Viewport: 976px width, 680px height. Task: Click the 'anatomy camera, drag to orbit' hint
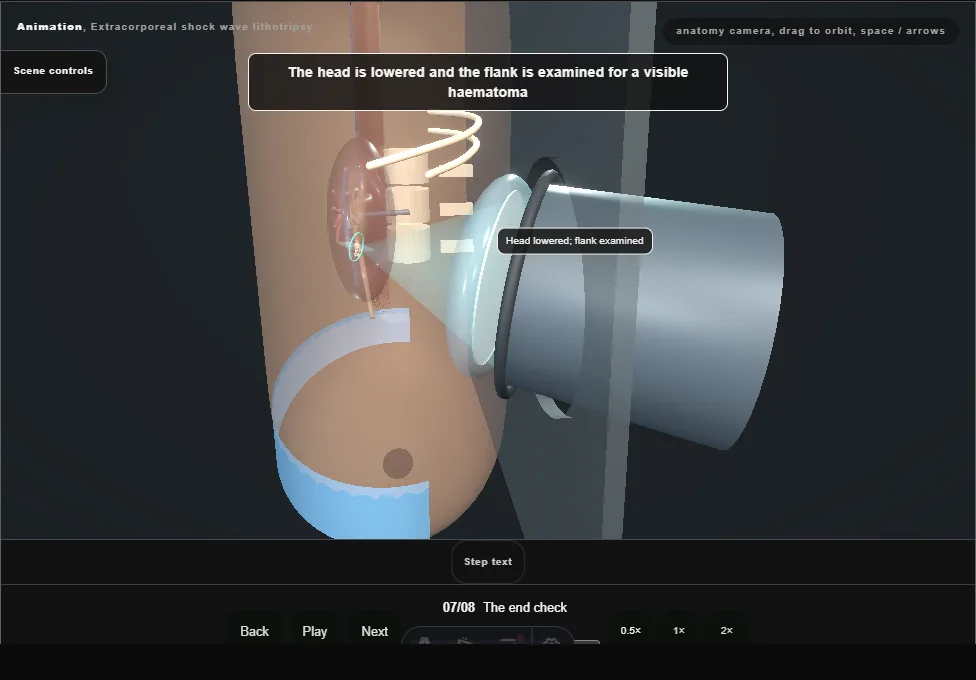click(810, 31)
